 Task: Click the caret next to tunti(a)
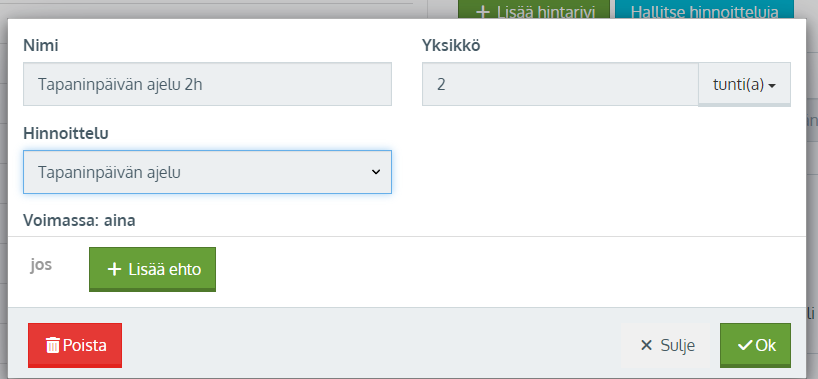coord(772,86)
